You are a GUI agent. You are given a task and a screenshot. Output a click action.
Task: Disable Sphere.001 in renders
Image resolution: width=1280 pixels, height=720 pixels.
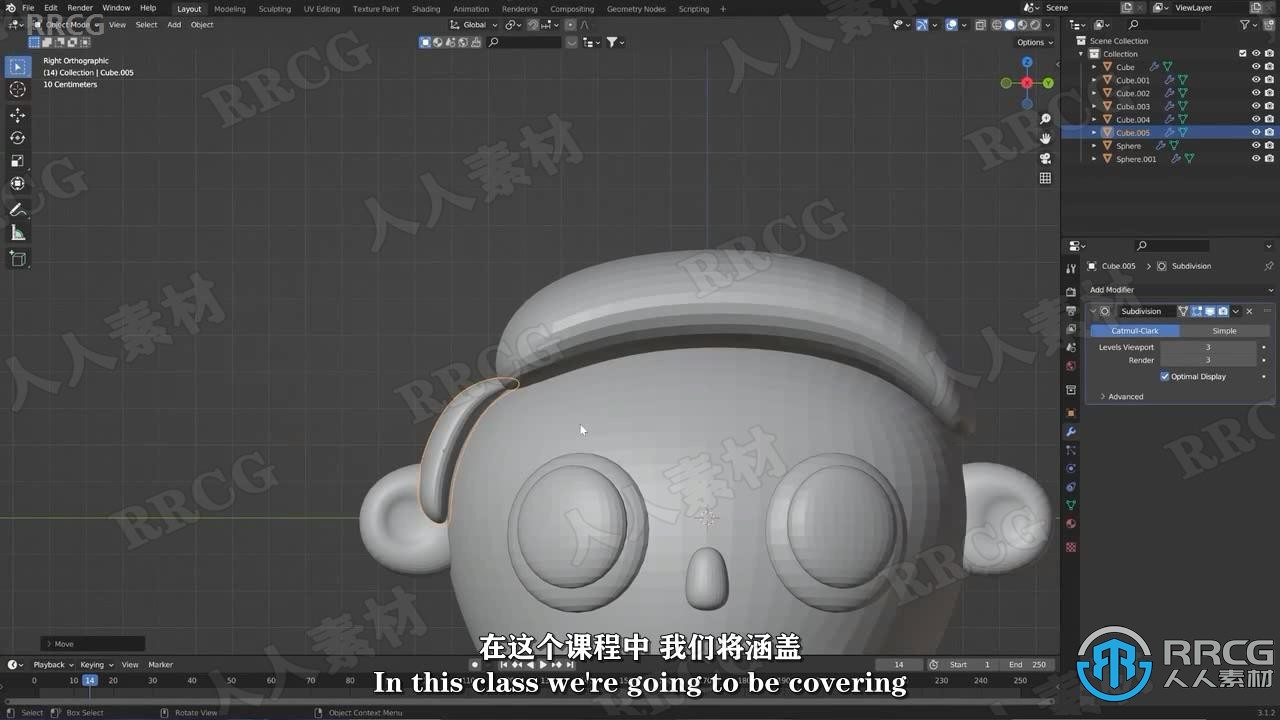1269,159
